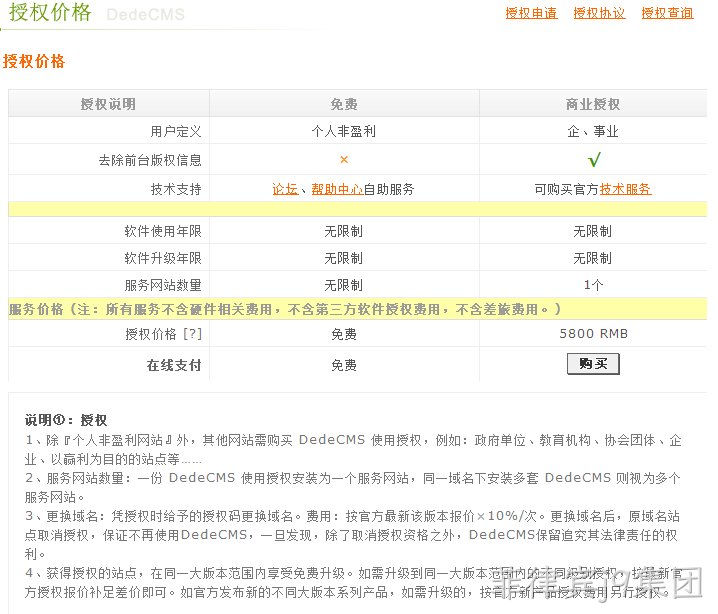Click the 5800 RMB price
The width and height of the screenshot is (718, 614).
point(593,333)
